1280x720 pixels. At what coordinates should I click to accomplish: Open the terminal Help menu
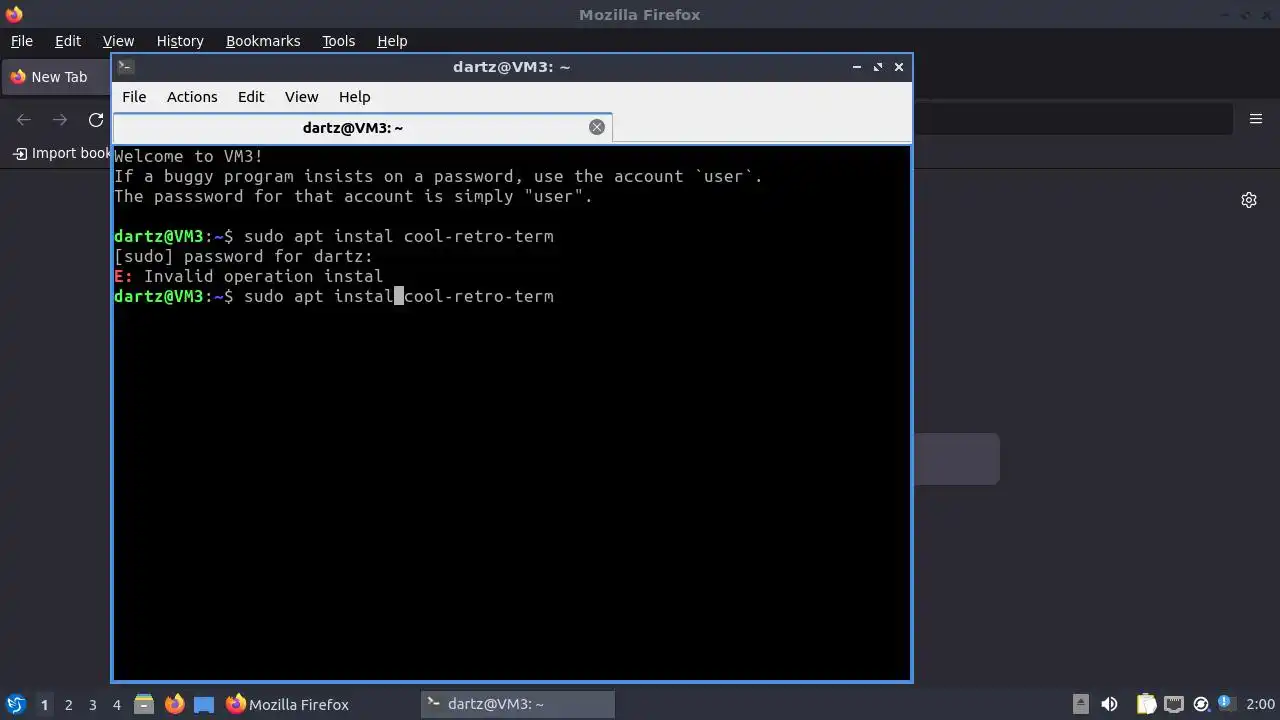[x=354, y=97]
